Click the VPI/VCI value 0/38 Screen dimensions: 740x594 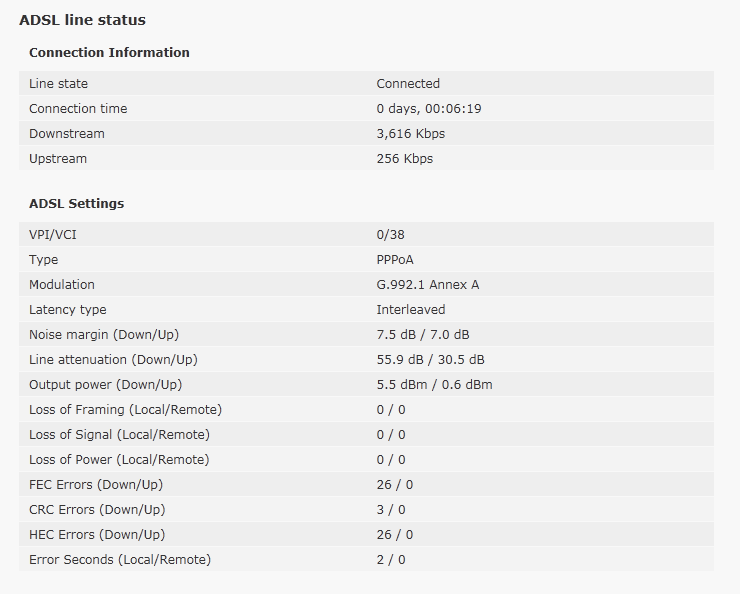click(390, 235)
